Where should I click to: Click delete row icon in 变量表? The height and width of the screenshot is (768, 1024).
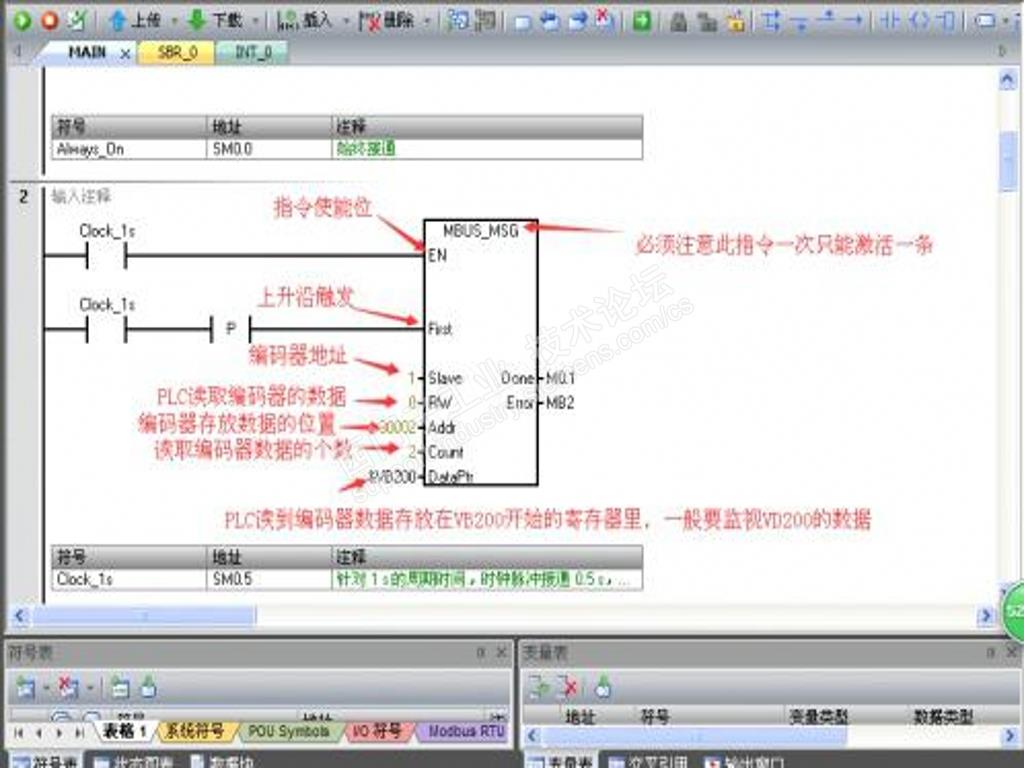tap(568, 687)
